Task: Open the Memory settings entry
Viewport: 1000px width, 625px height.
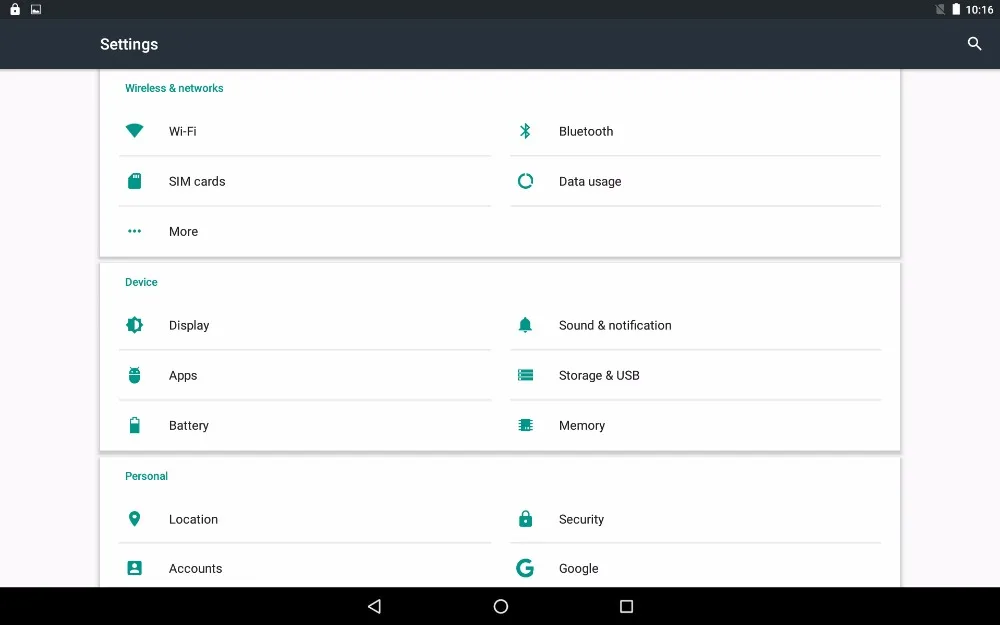Action: pyautogui.click(x=695, y=425)
